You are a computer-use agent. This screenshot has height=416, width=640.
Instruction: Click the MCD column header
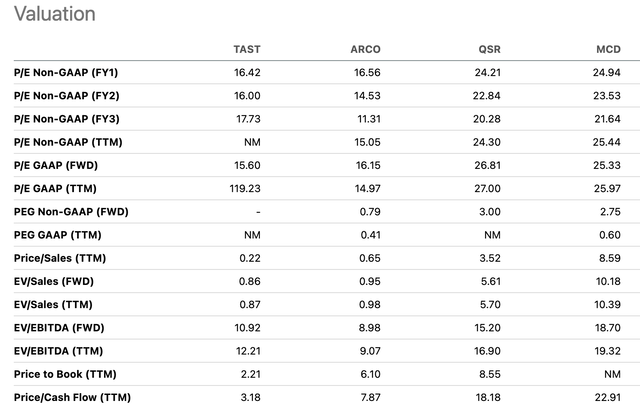[x=608, y=49]
